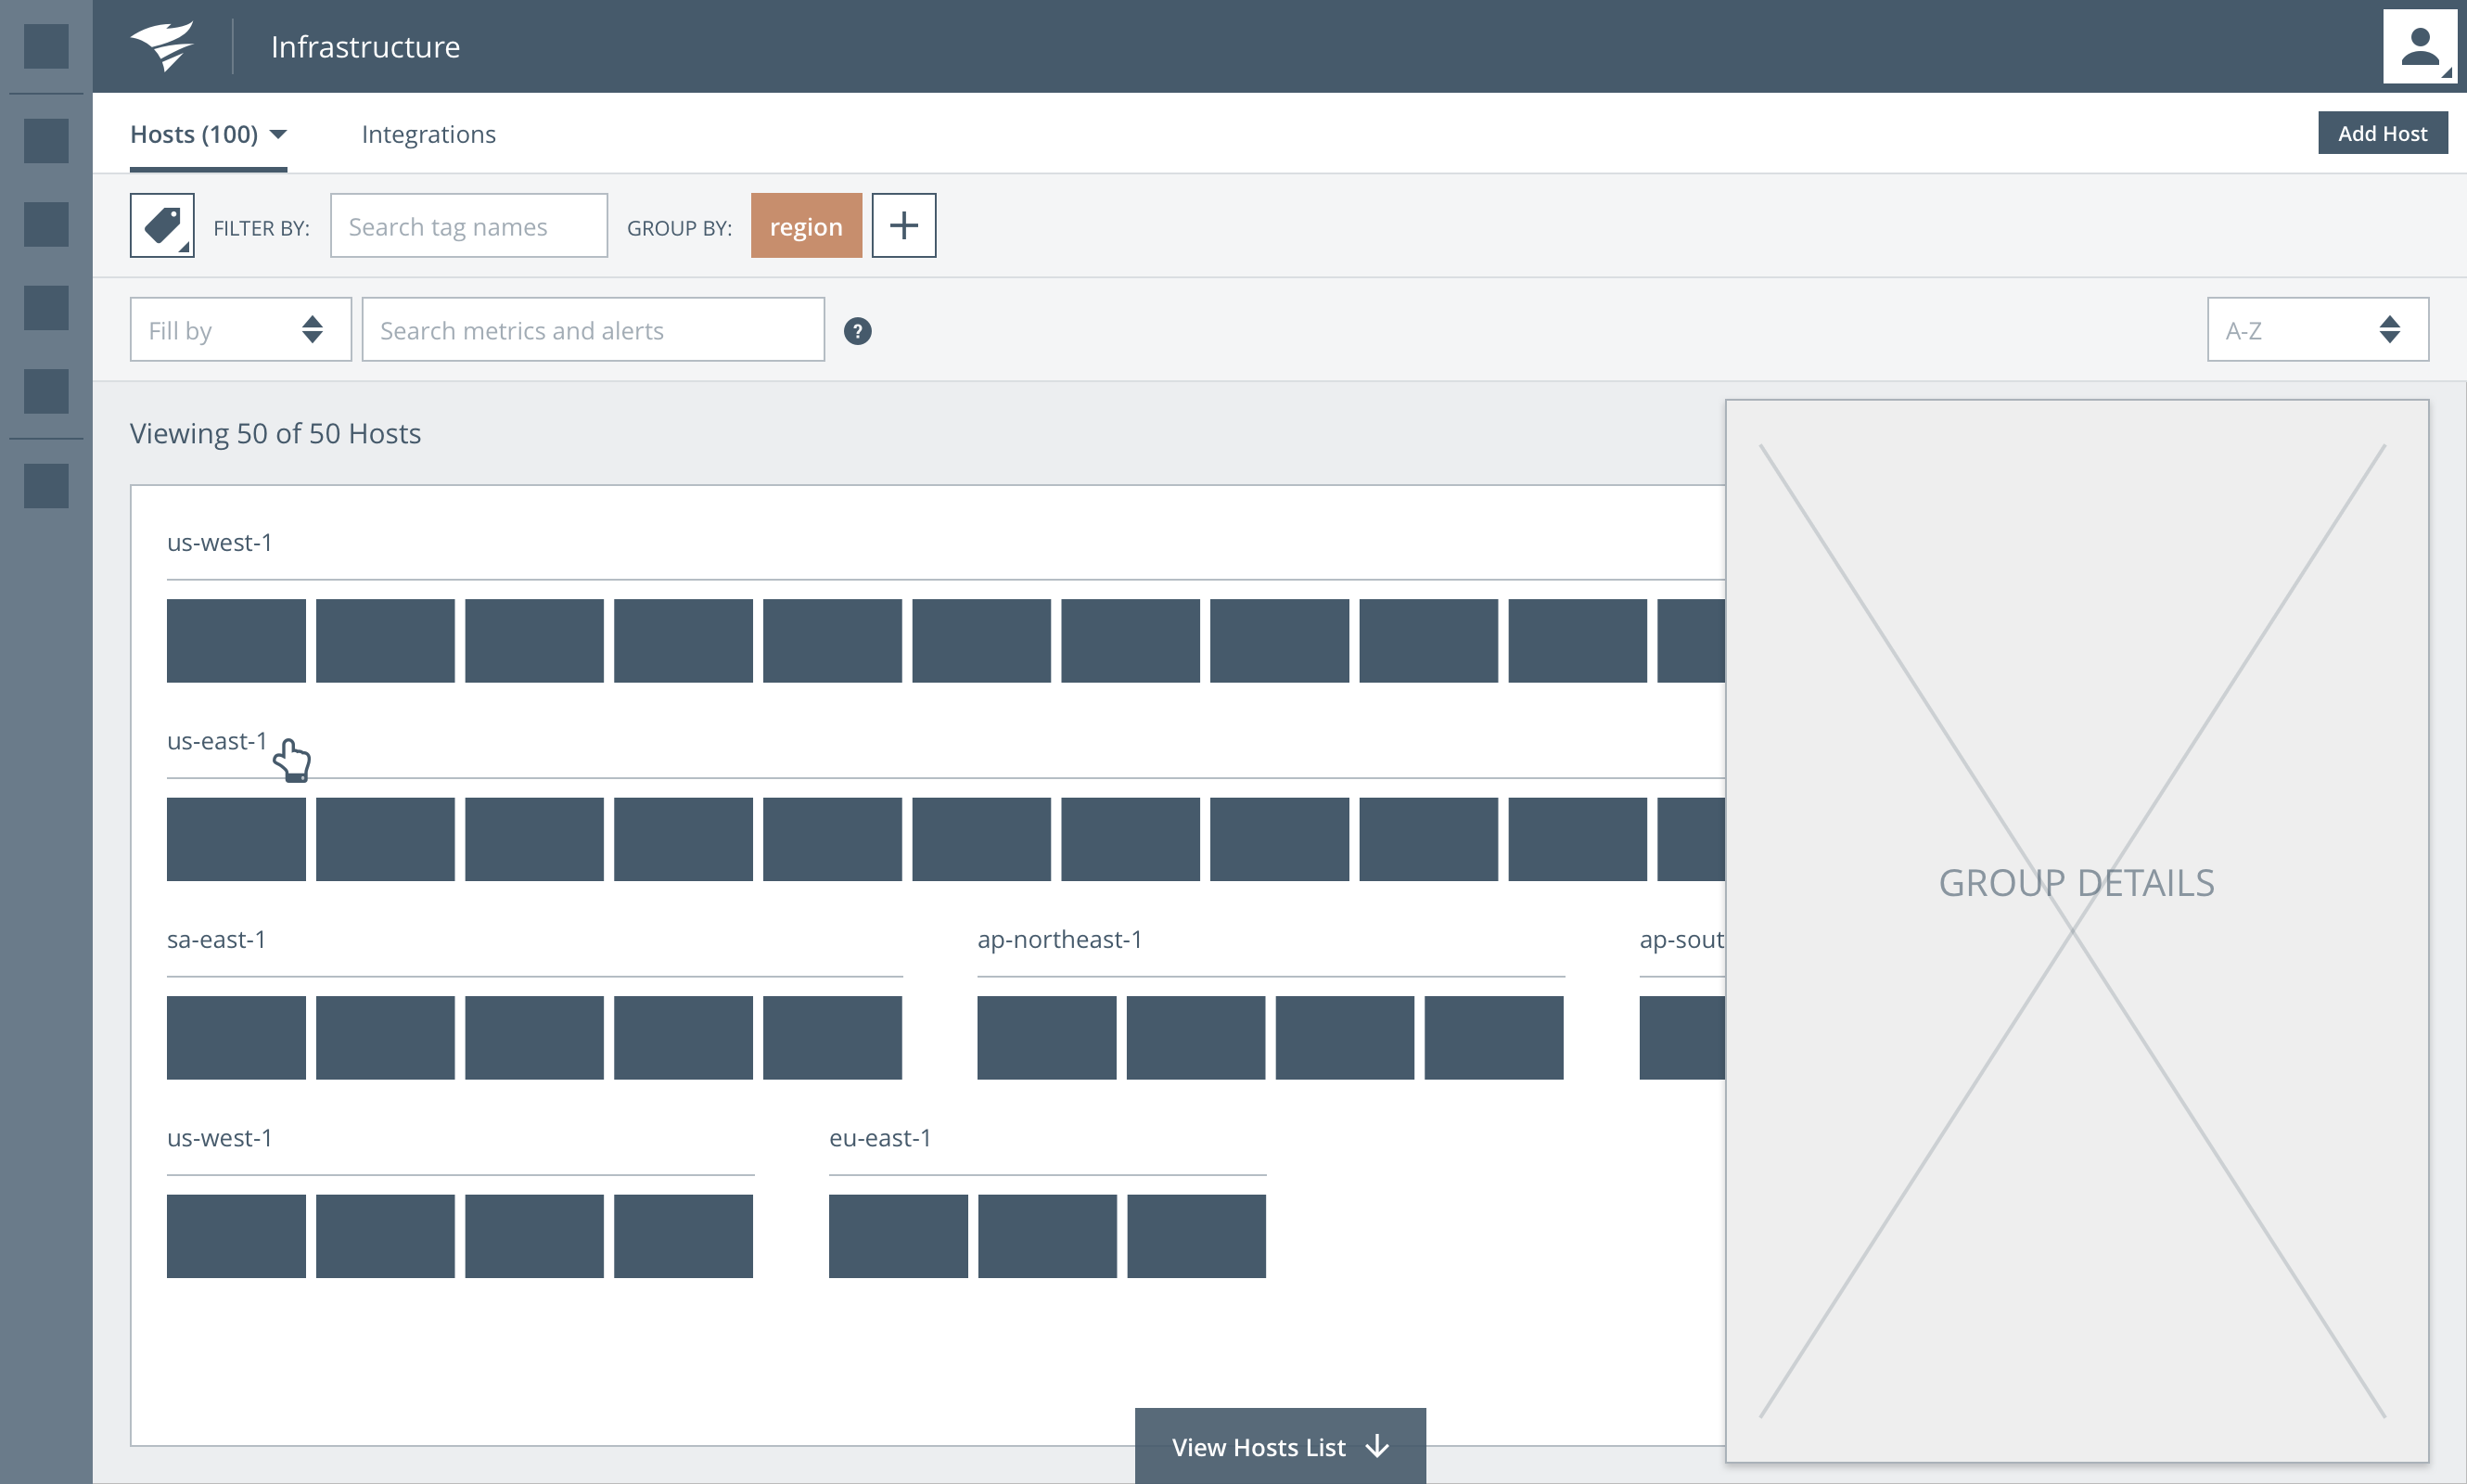Select the us-east-1 group heading
The width and height of the screenshot is (2467, 1484).
click(x=217, y=741)
